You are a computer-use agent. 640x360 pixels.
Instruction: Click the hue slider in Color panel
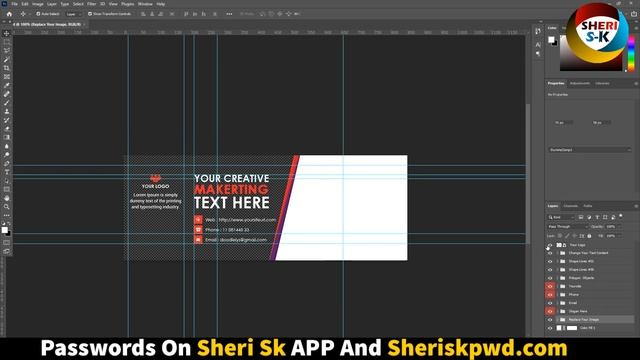click(631, 53)
